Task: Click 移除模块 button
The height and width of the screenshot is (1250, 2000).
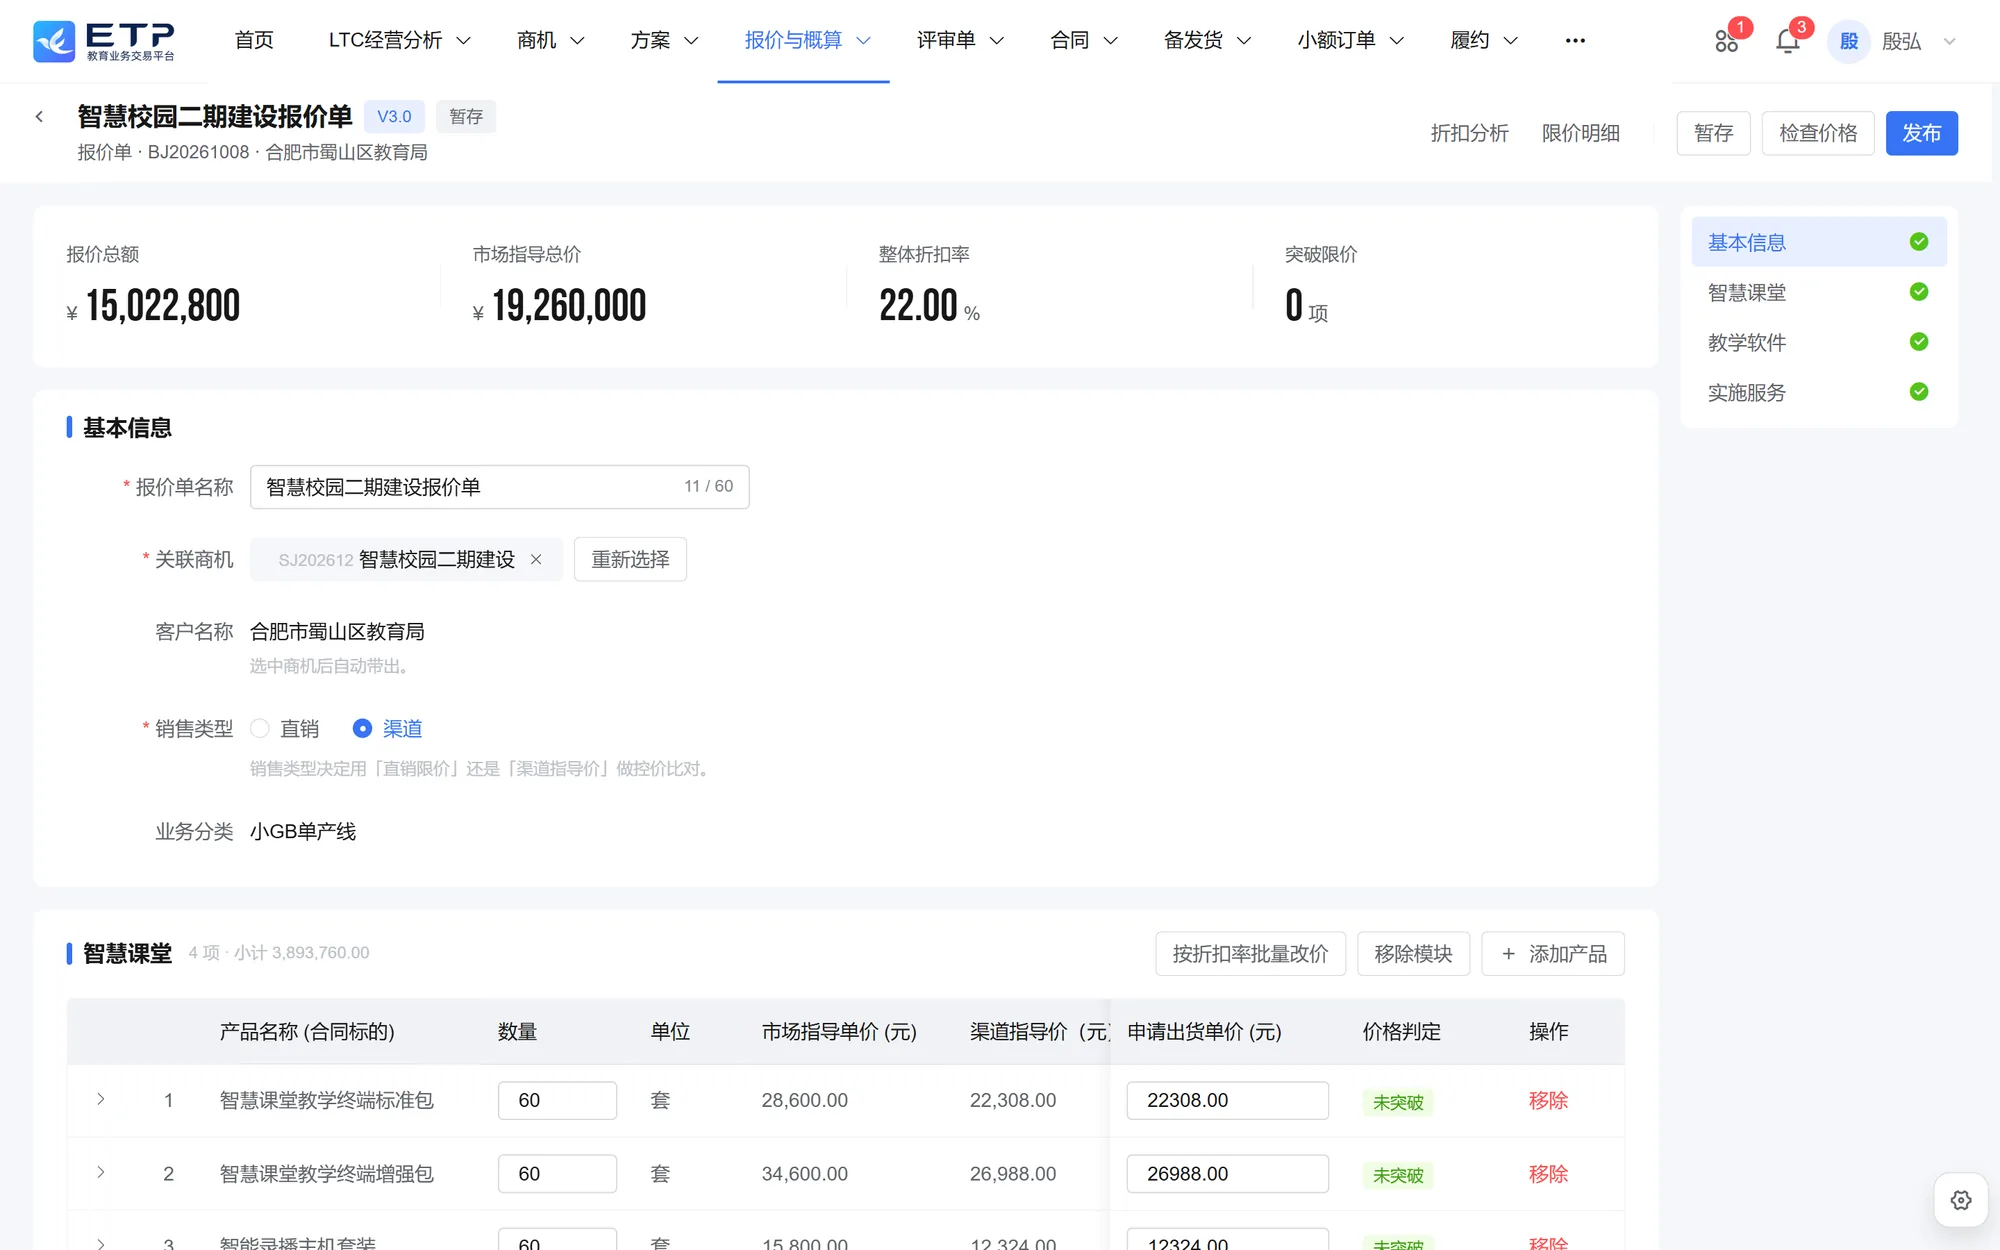Action: point(1413,954)
